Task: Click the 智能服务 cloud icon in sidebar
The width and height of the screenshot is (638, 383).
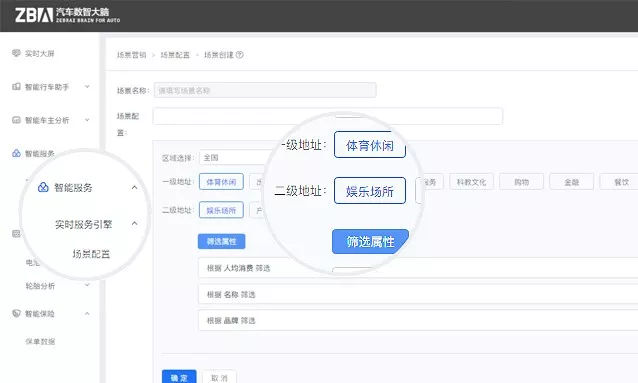Action: coord(16,153)
